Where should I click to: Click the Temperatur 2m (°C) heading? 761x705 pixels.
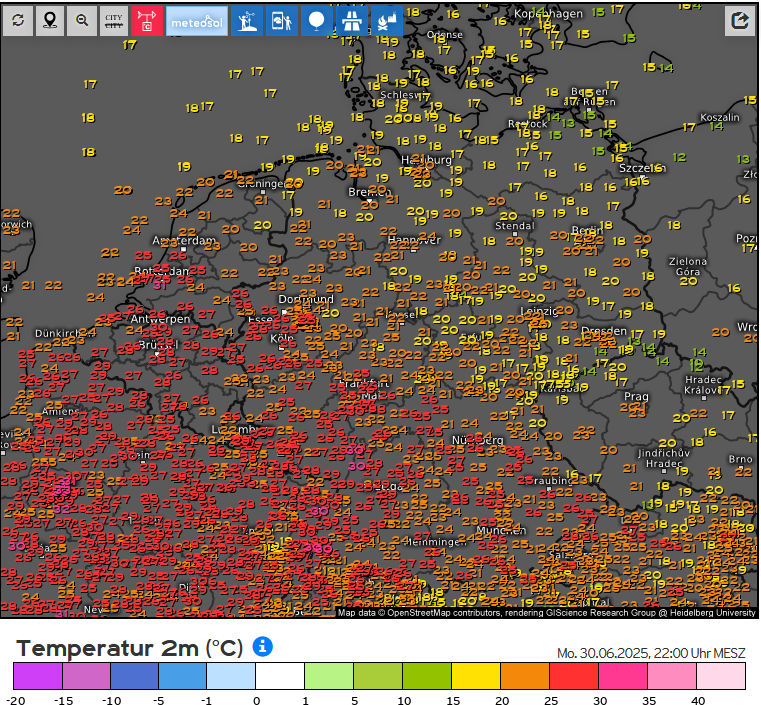pos(130,648)
